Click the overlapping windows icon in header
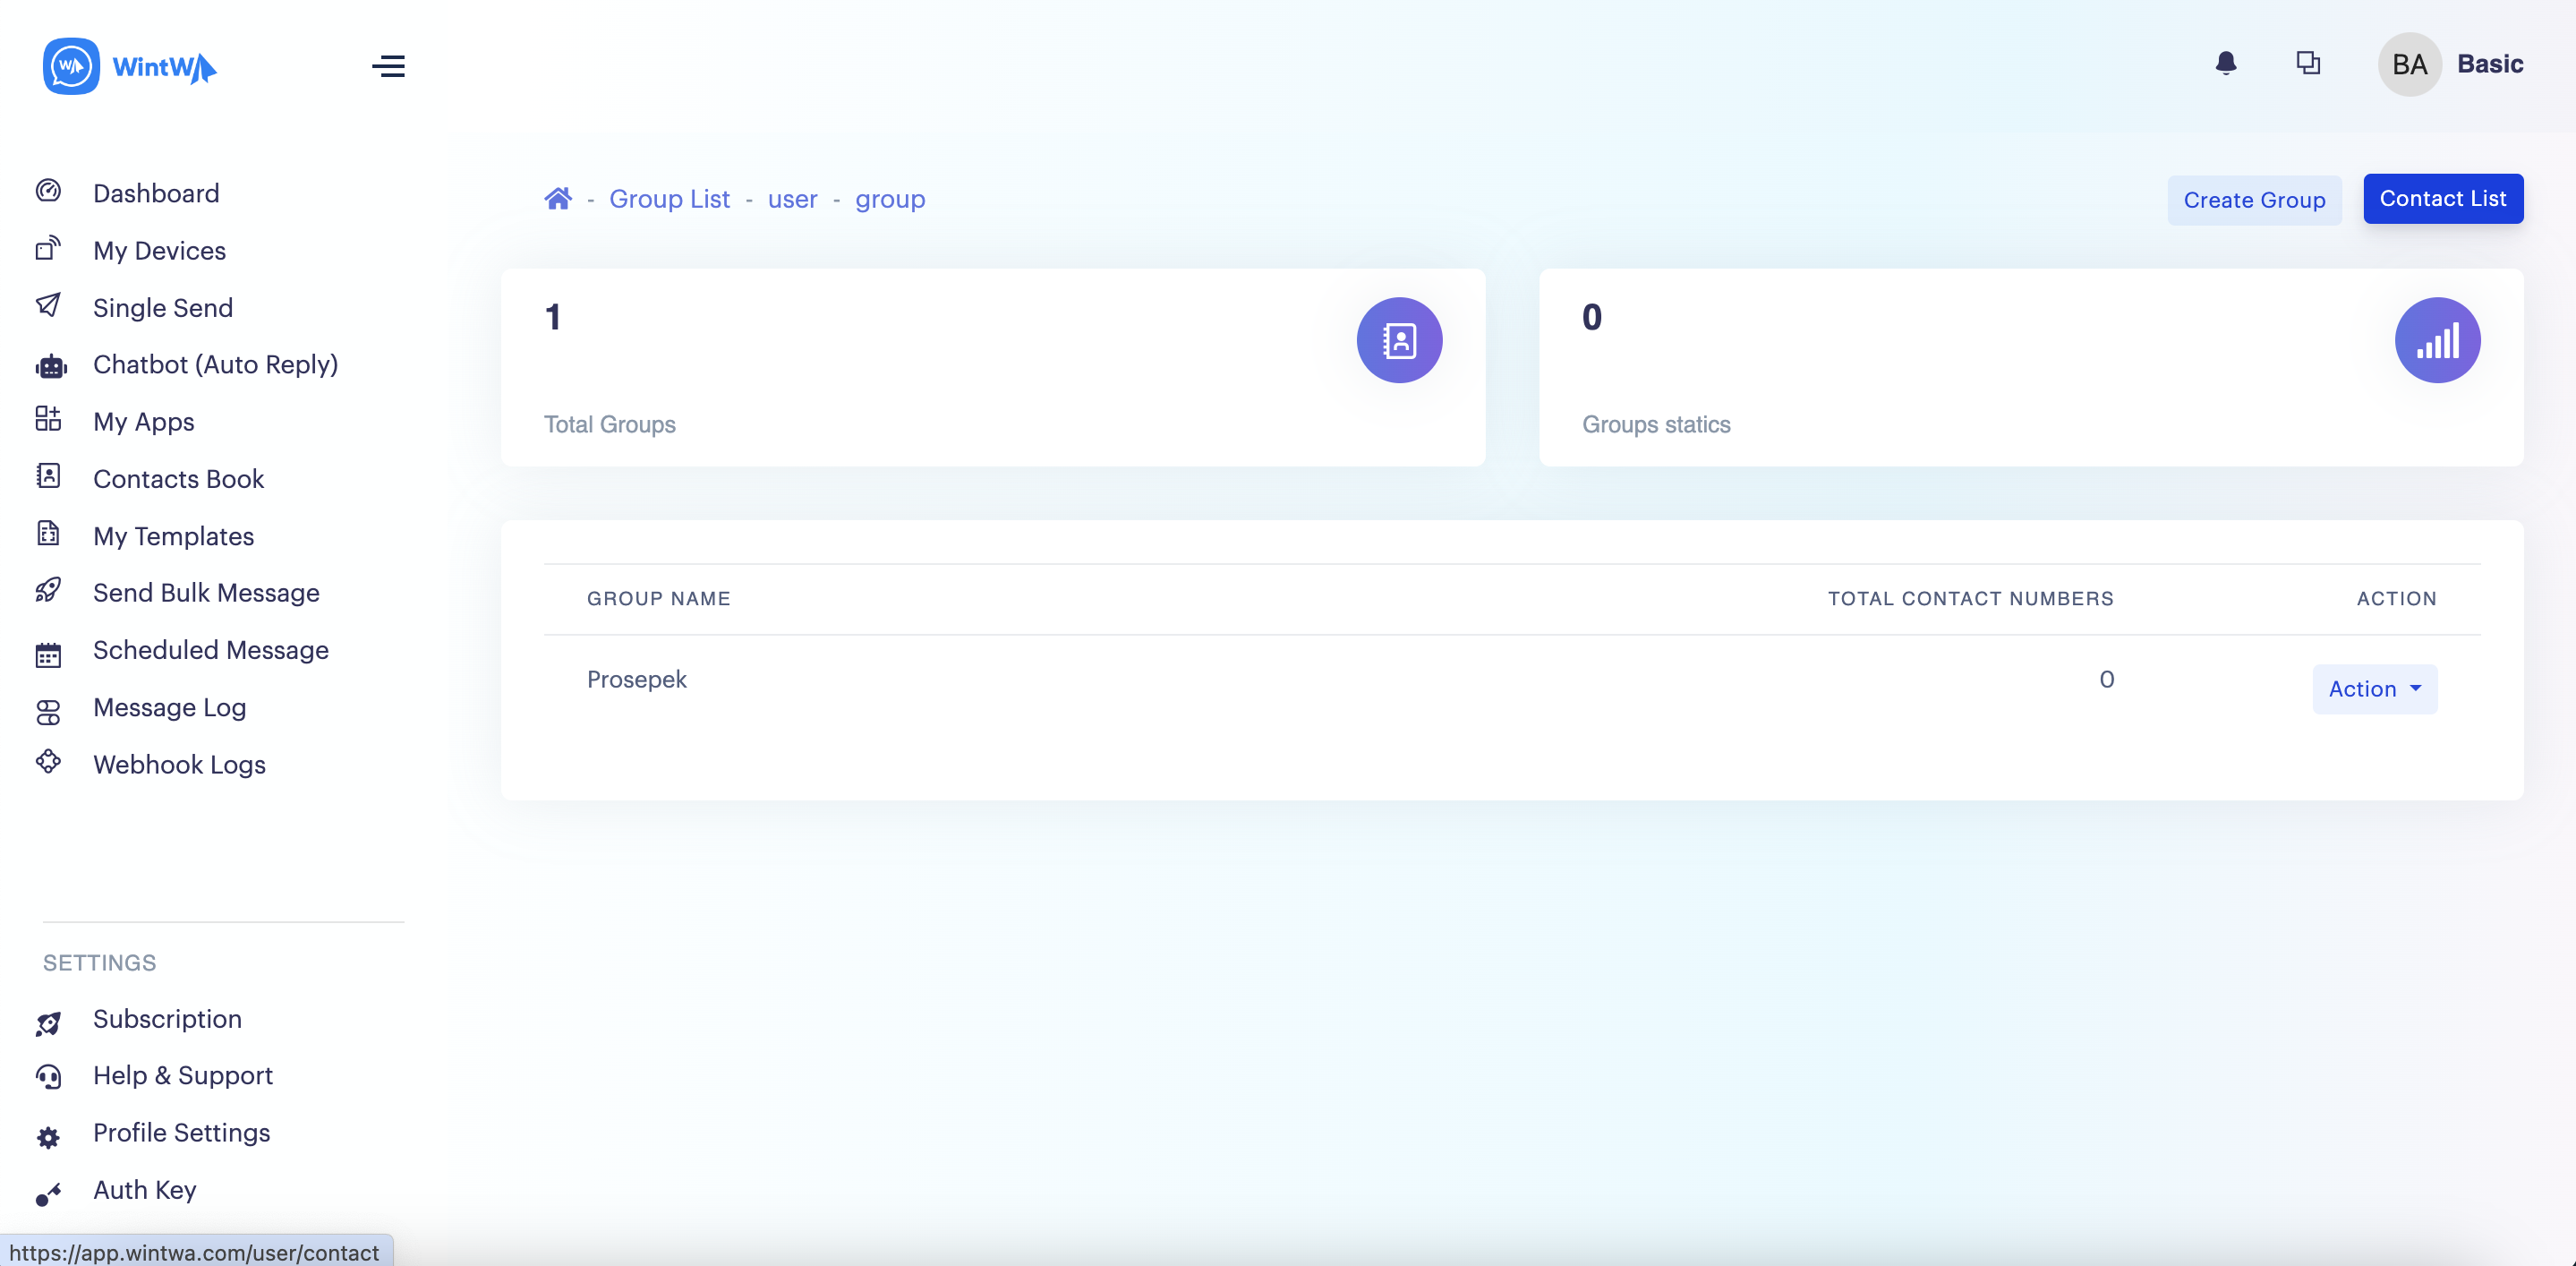The height and width of the screenshot is (1266, 2576). tap(2307, 64)
